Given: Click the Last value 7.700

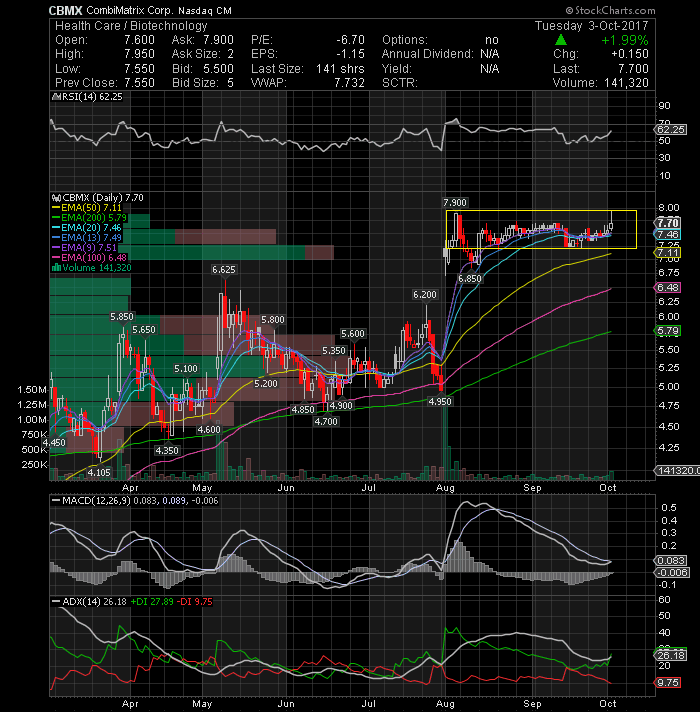Looking at the screenshot, I should coord(633,69).
